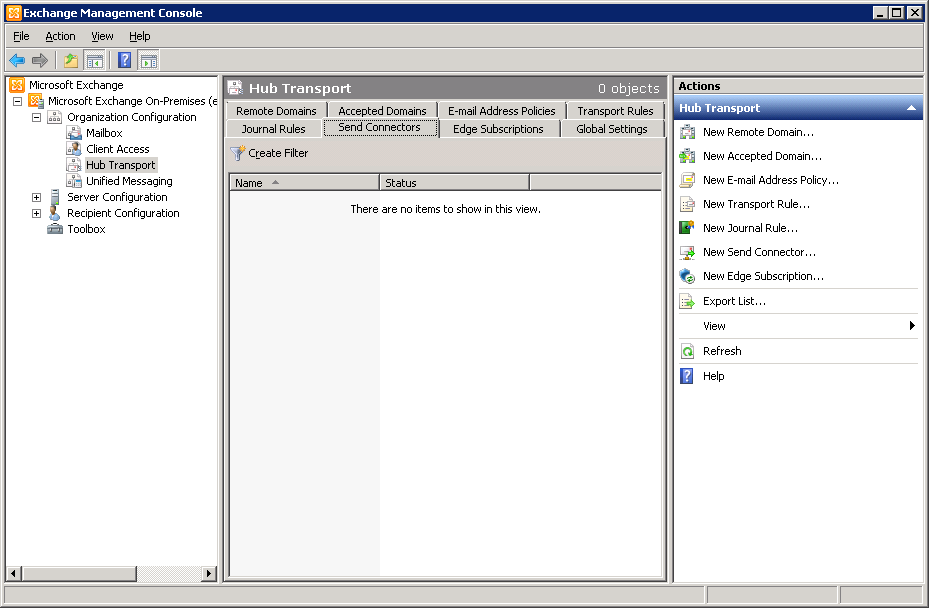Click the Microsoft Exchange root tree icon
This screenshot has width=929, height=608.
pos(17,85)
